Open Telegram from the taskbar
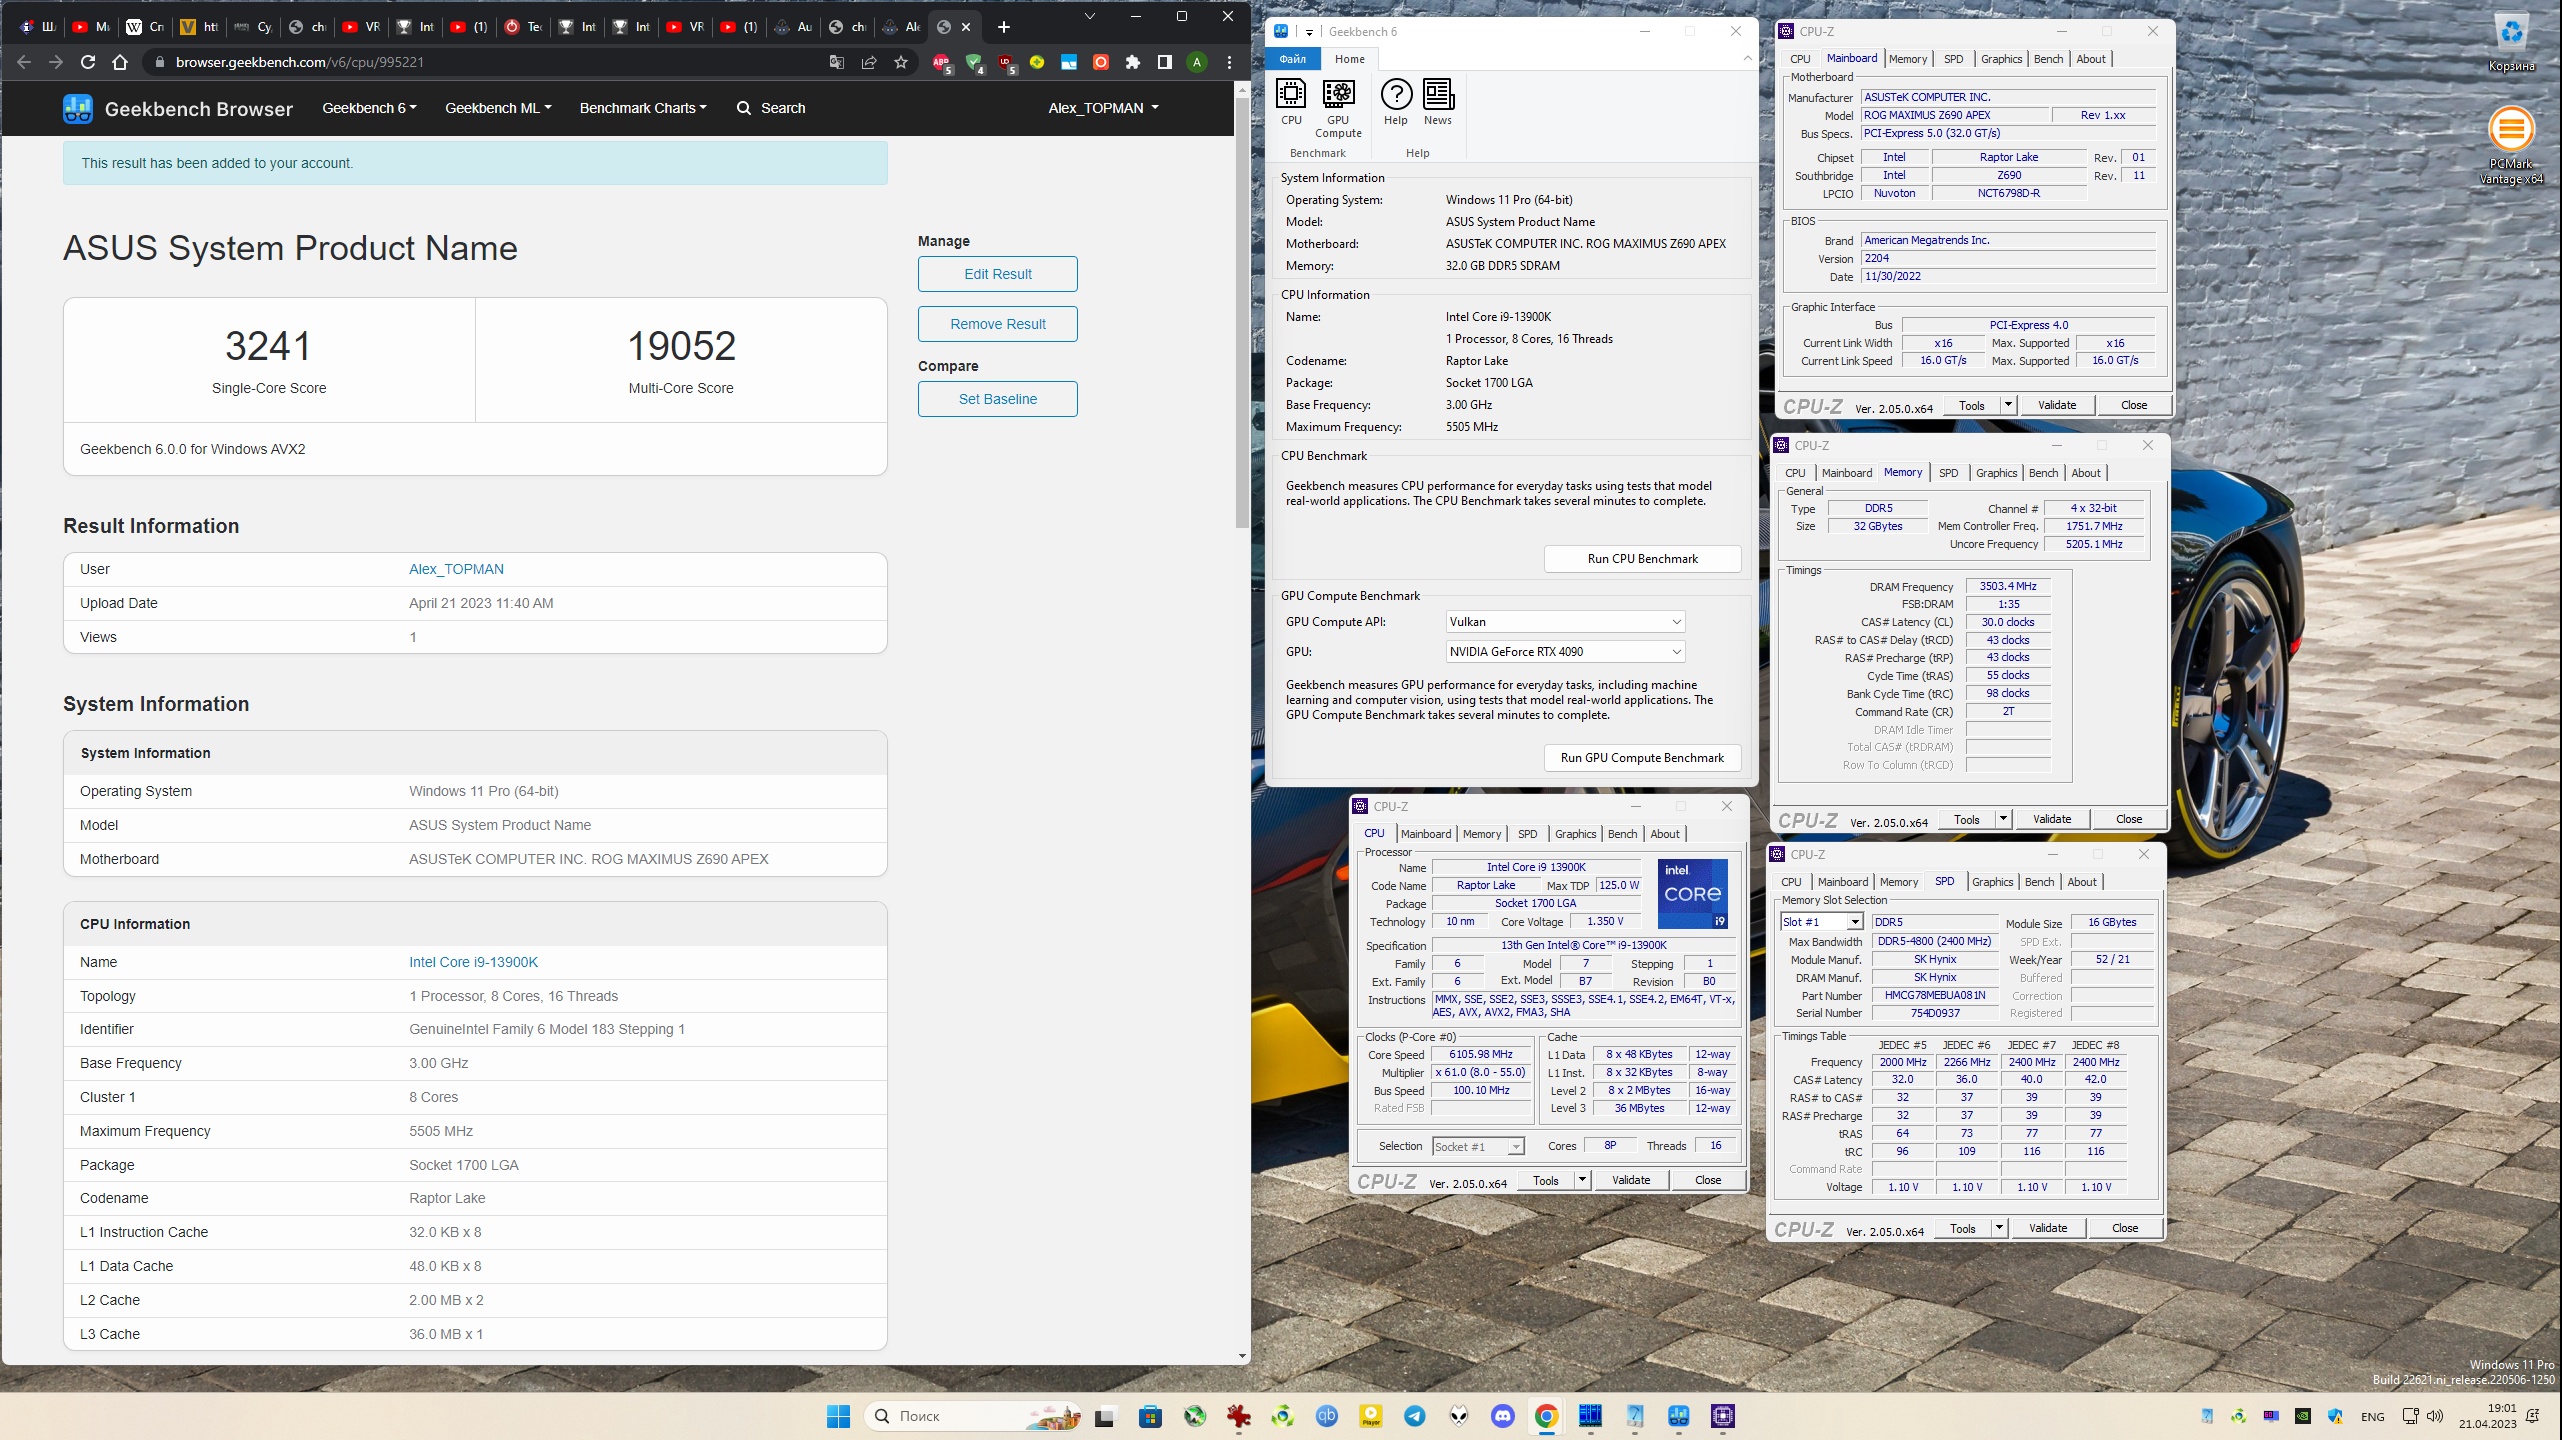 coord(1415,1416)
